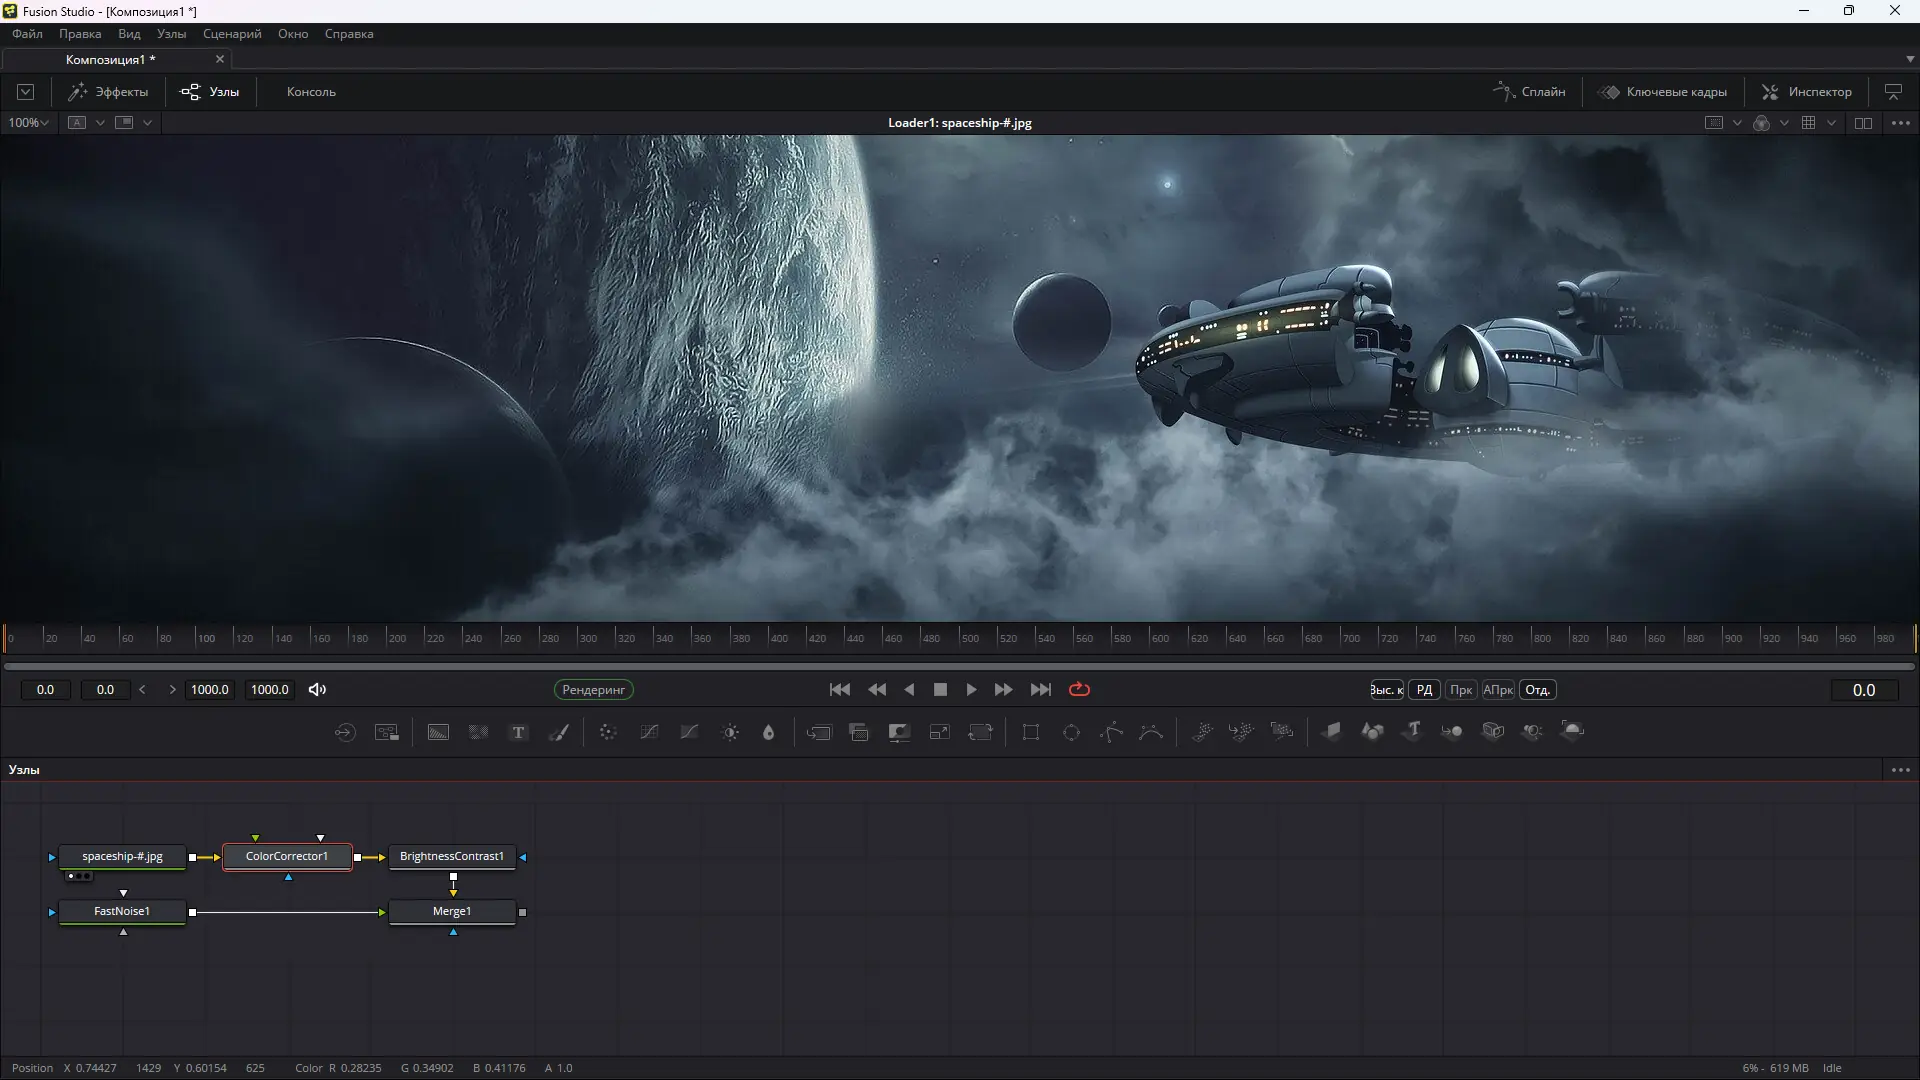Add an Ellipse mask from toolbar
The height and width of the screenshot is (1080, 1920).
click(1071, 732)
